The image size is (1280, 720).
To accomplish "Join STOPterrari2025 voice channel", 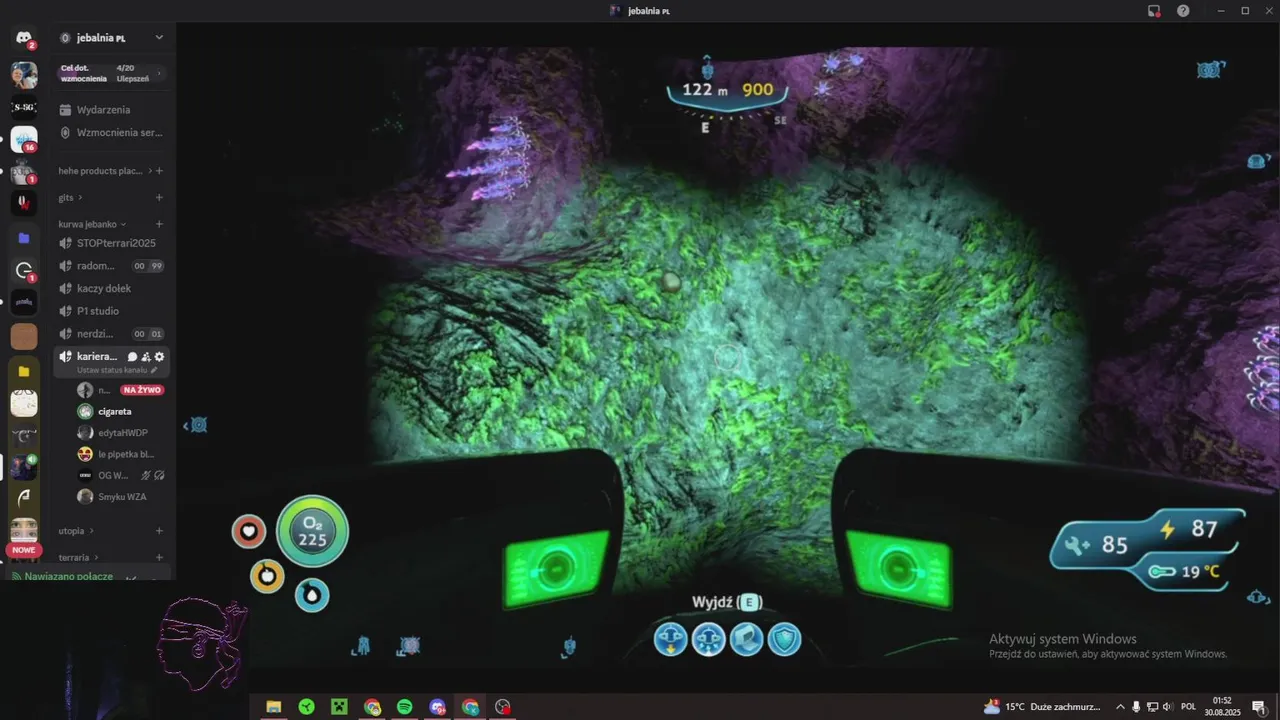I will (112, 243).
